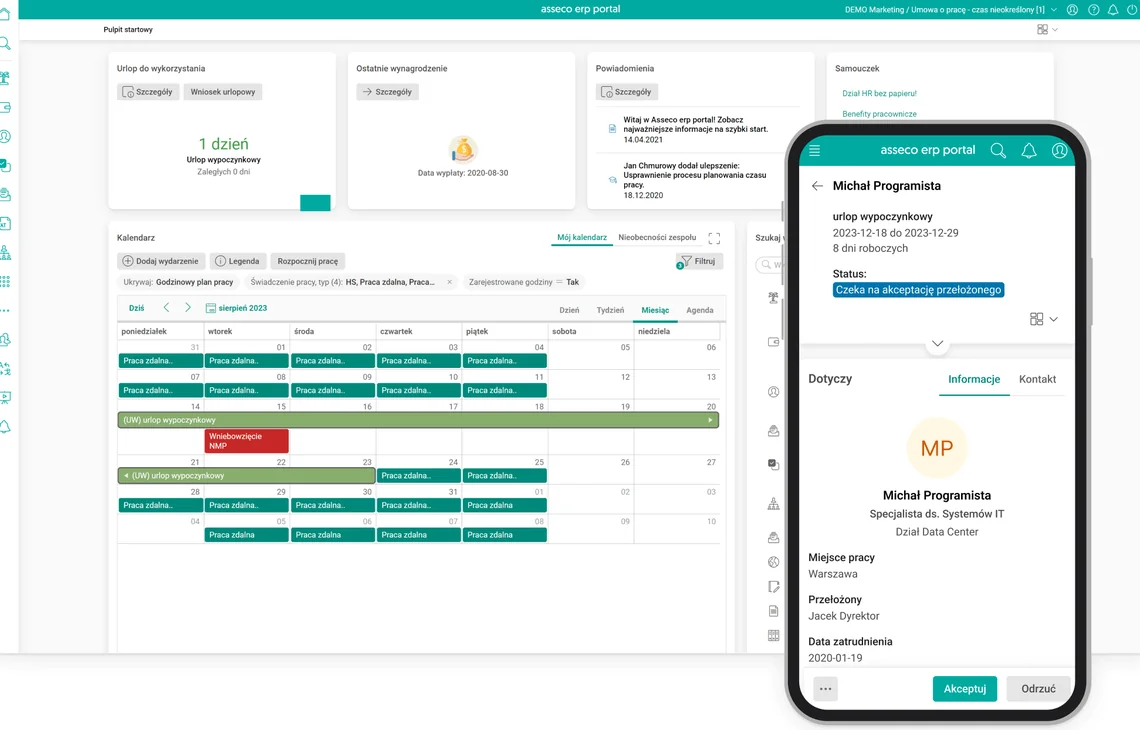Open the wallet icon in left sidebar

point(4,108)
